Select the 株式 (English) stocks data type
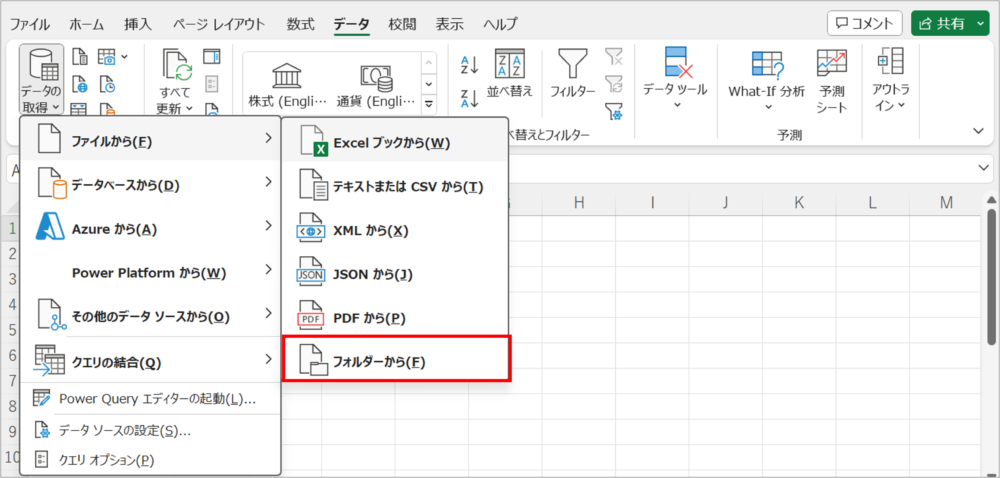This screenshot has height=478, width=1000. tap(287, 85)
